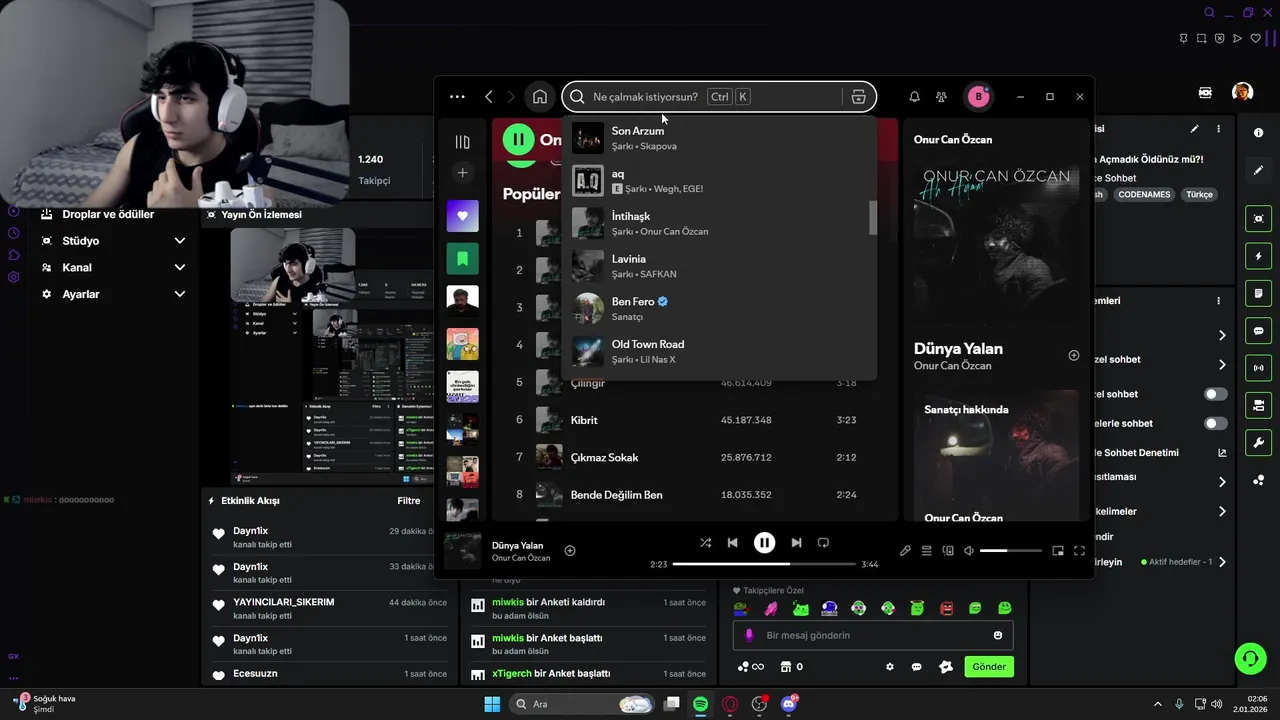Open Sohbet Denetimi external link icon

tap(1222, 453)
